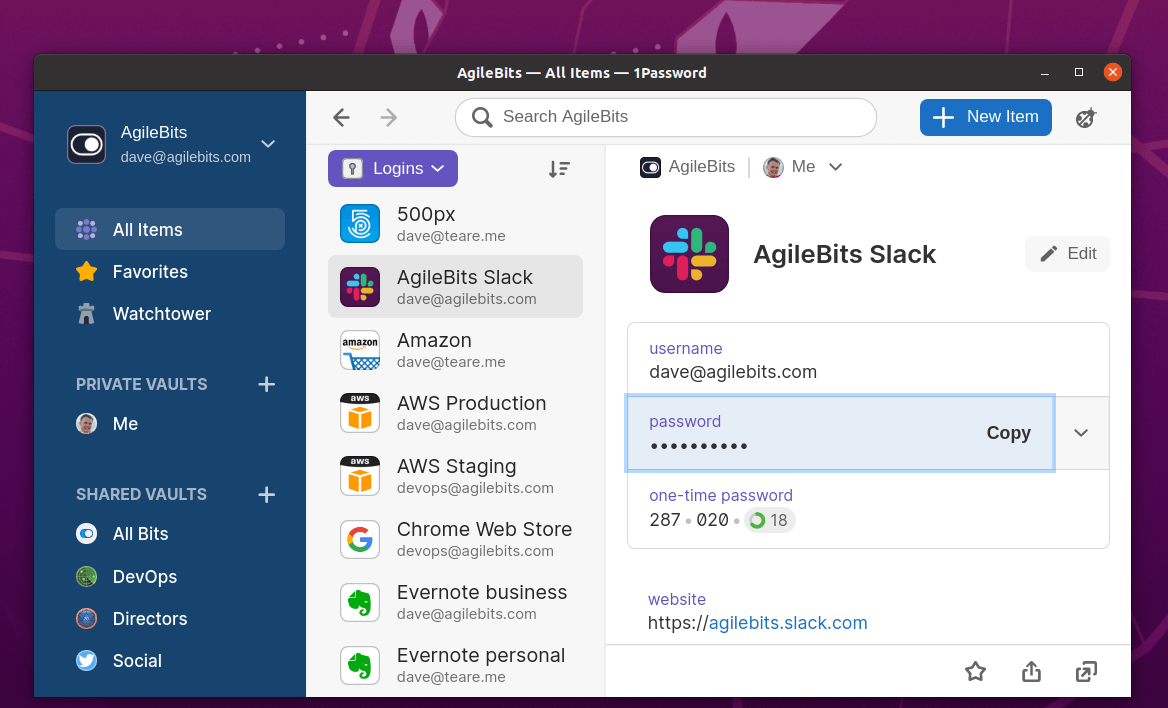This screenshot has width=1168, height=708.
Task: Open the password field options chevron
Action: tap(1080, 433)
